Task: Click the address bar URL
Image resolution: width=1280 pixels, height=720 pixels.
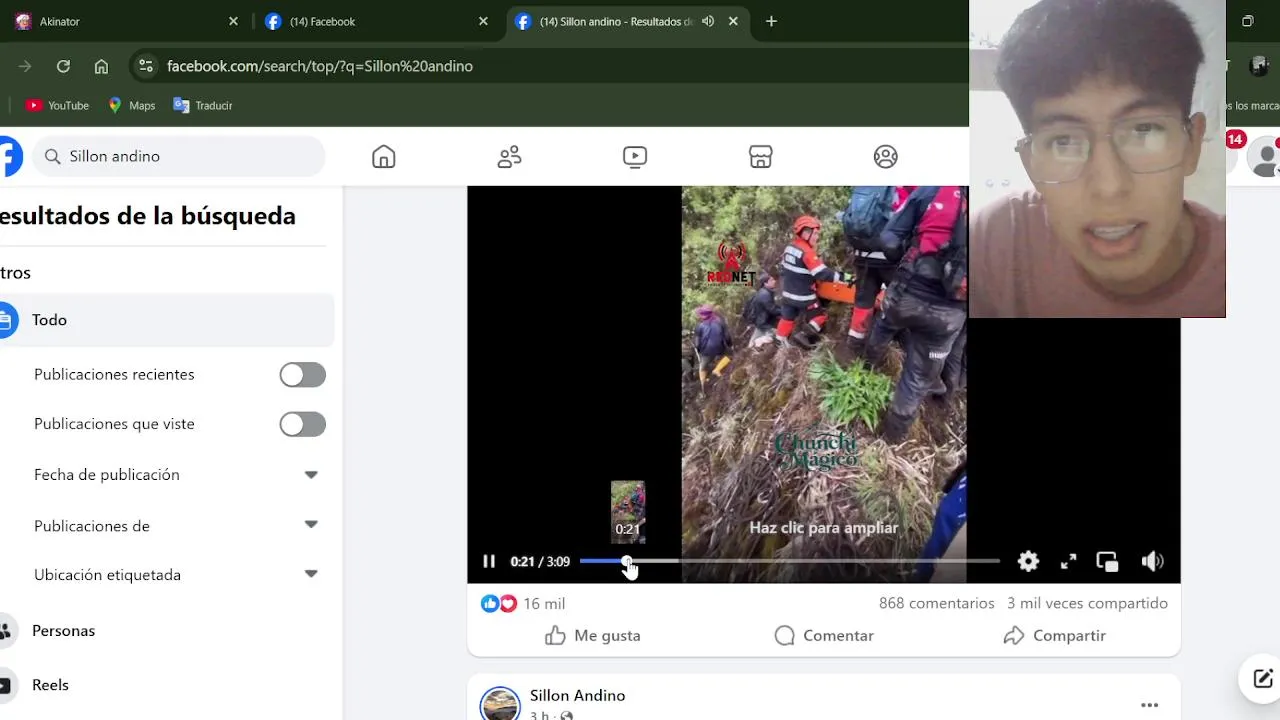Action: (320, 66)
